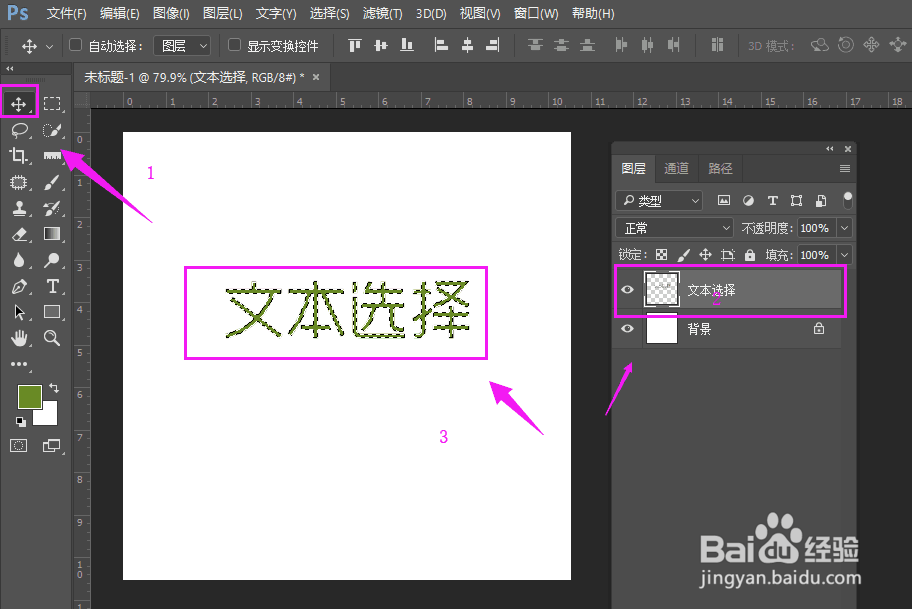Select the Rectangle shape tool
Viewport: 912px width, 609px height.
click(52, 312)
